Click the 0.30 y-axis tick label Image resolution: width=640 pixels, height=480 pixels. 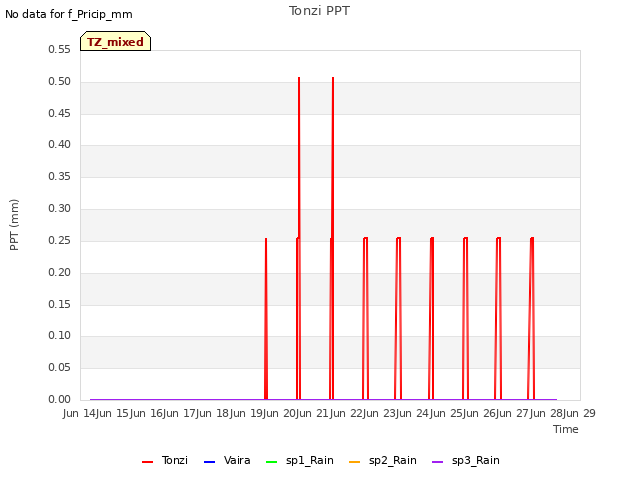[x=60, y=208]
